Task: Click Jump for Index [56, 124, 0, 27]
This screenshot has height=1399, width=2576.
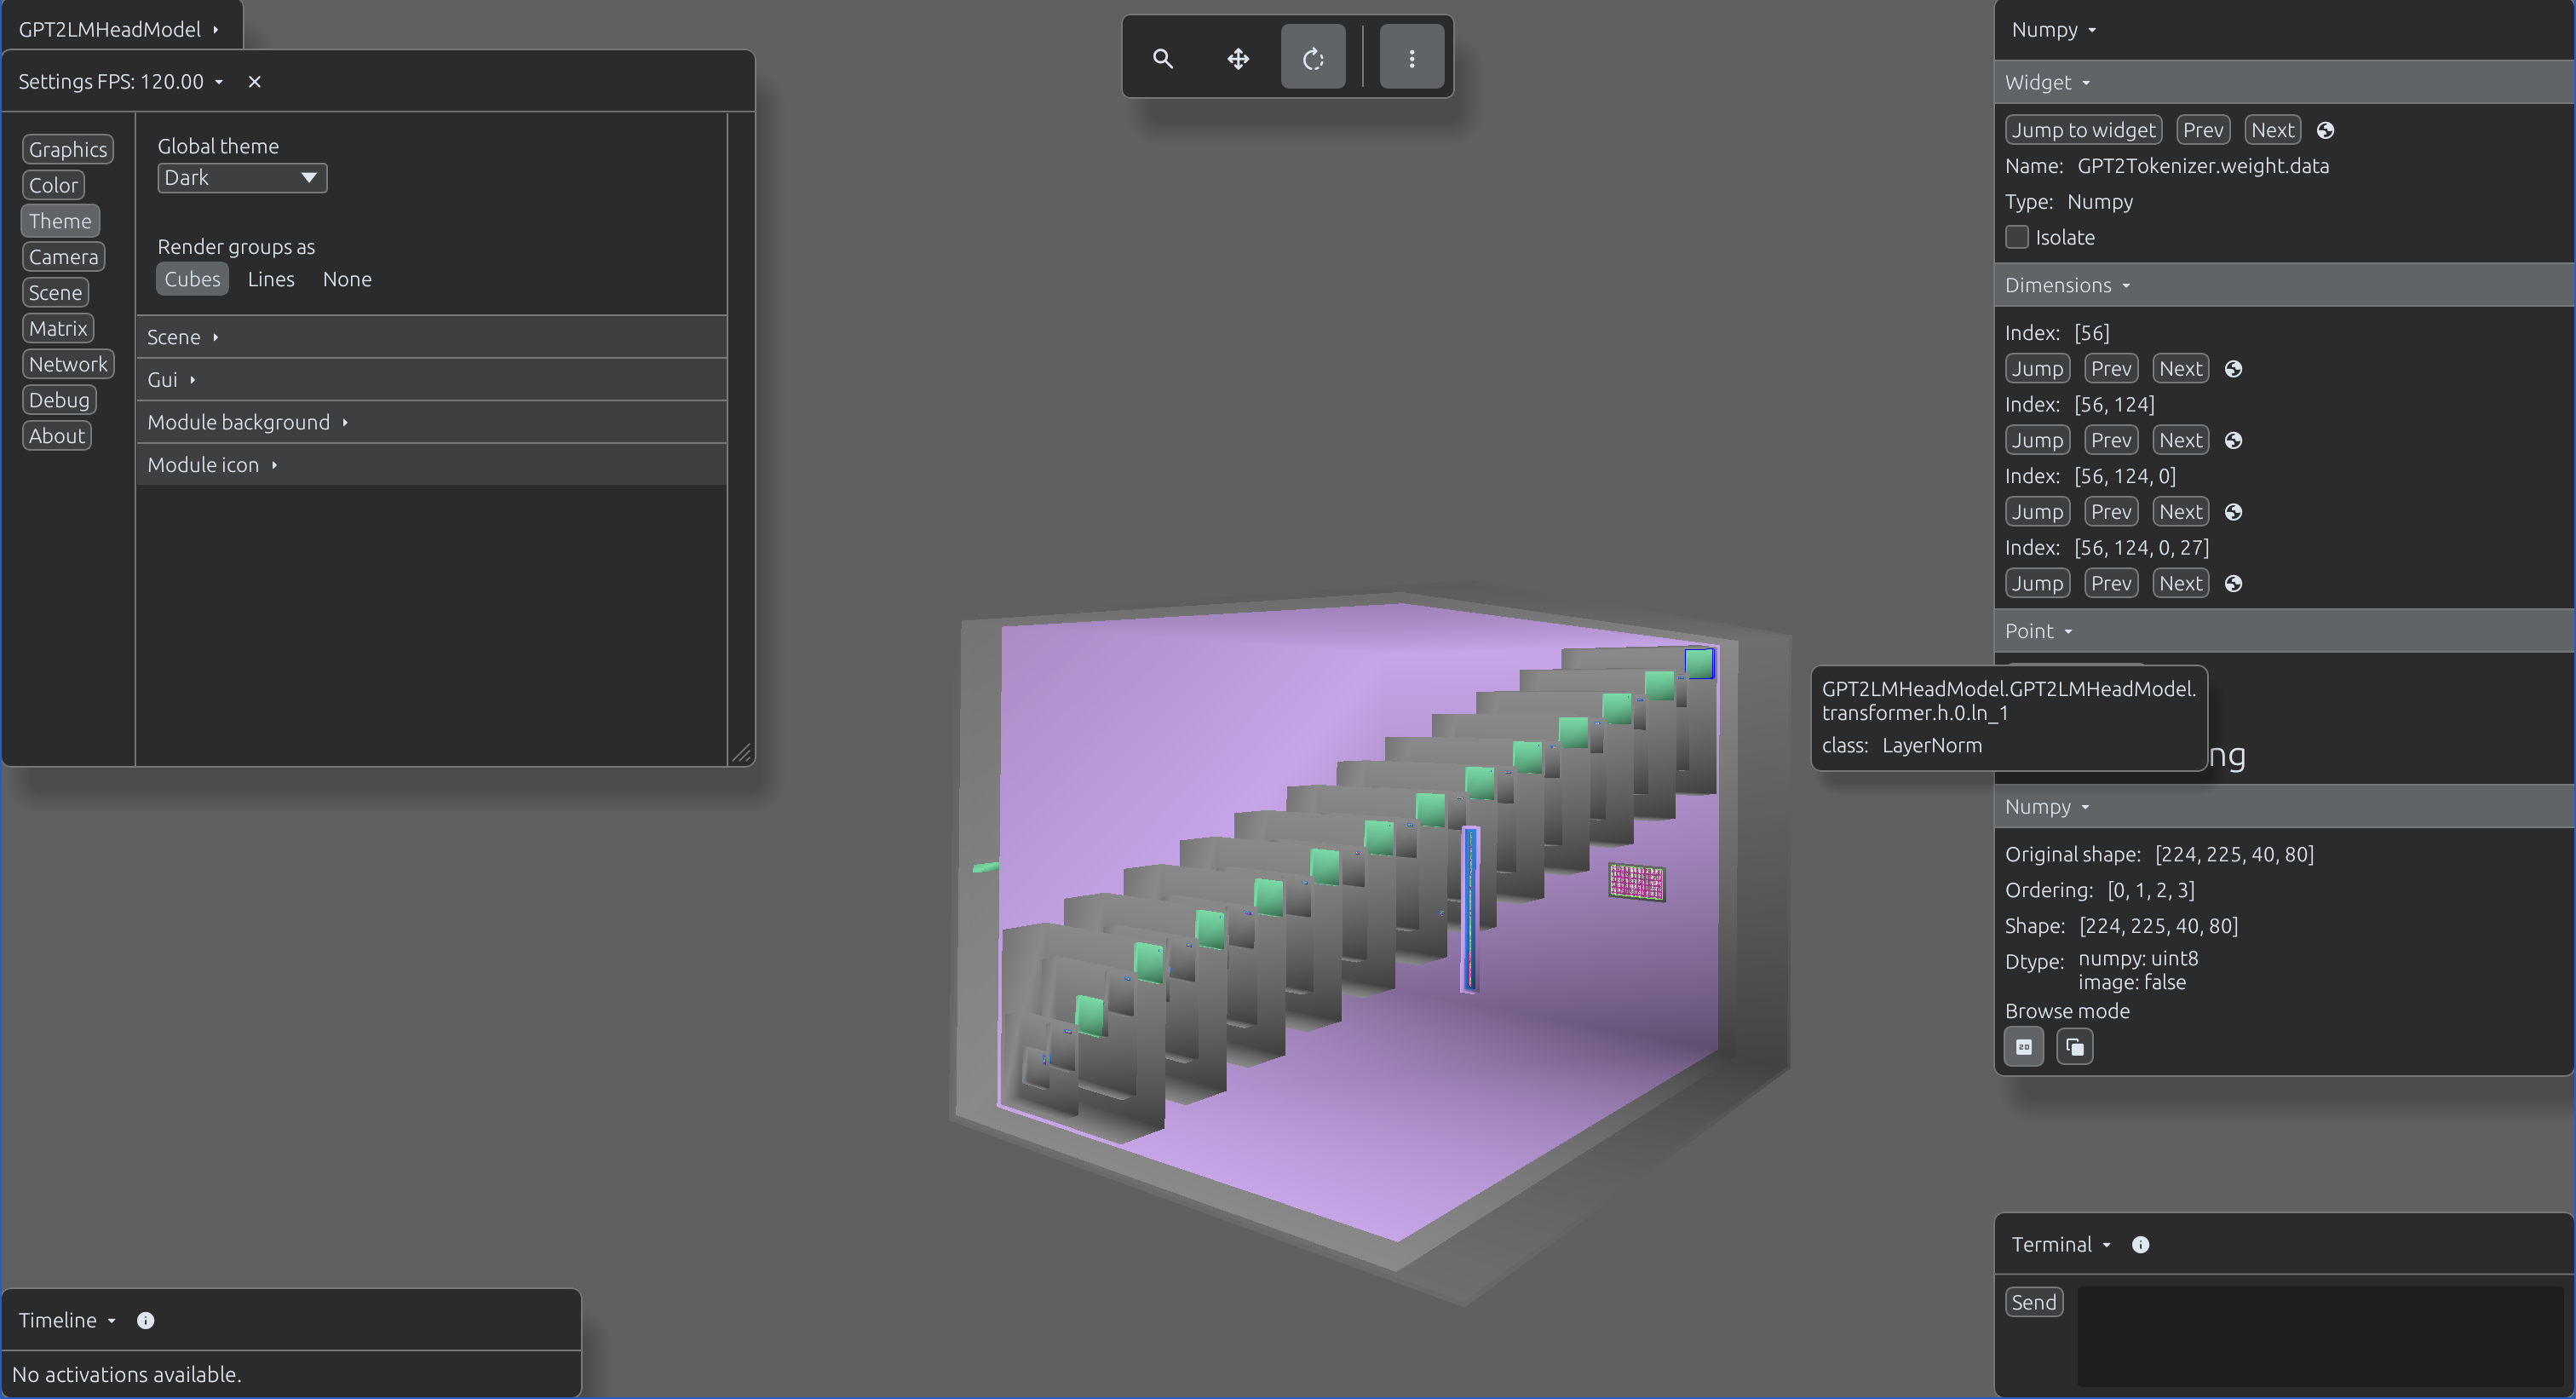Action: (2037, 584)
